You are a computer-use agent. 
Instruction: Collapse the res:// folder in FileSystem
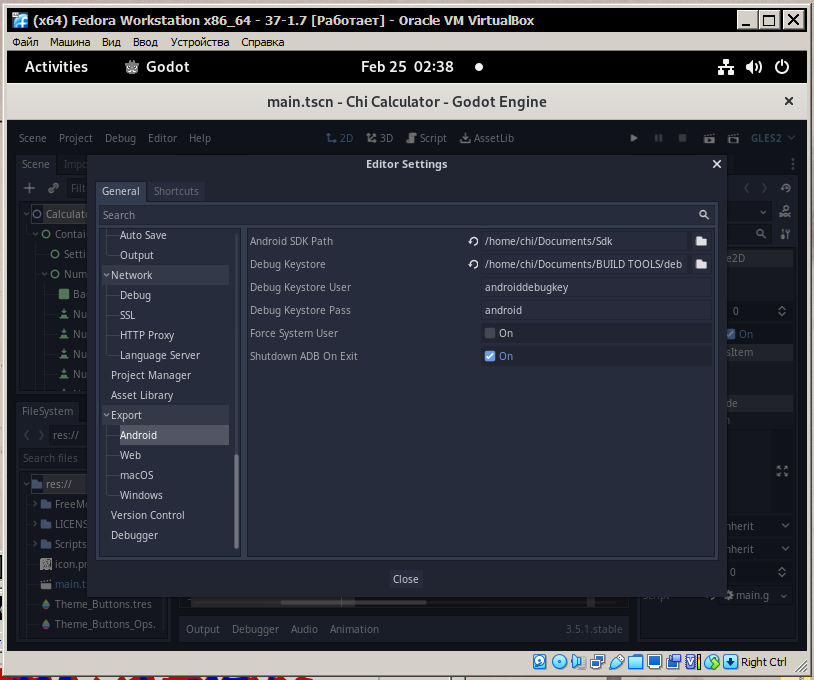coord(26,484)
